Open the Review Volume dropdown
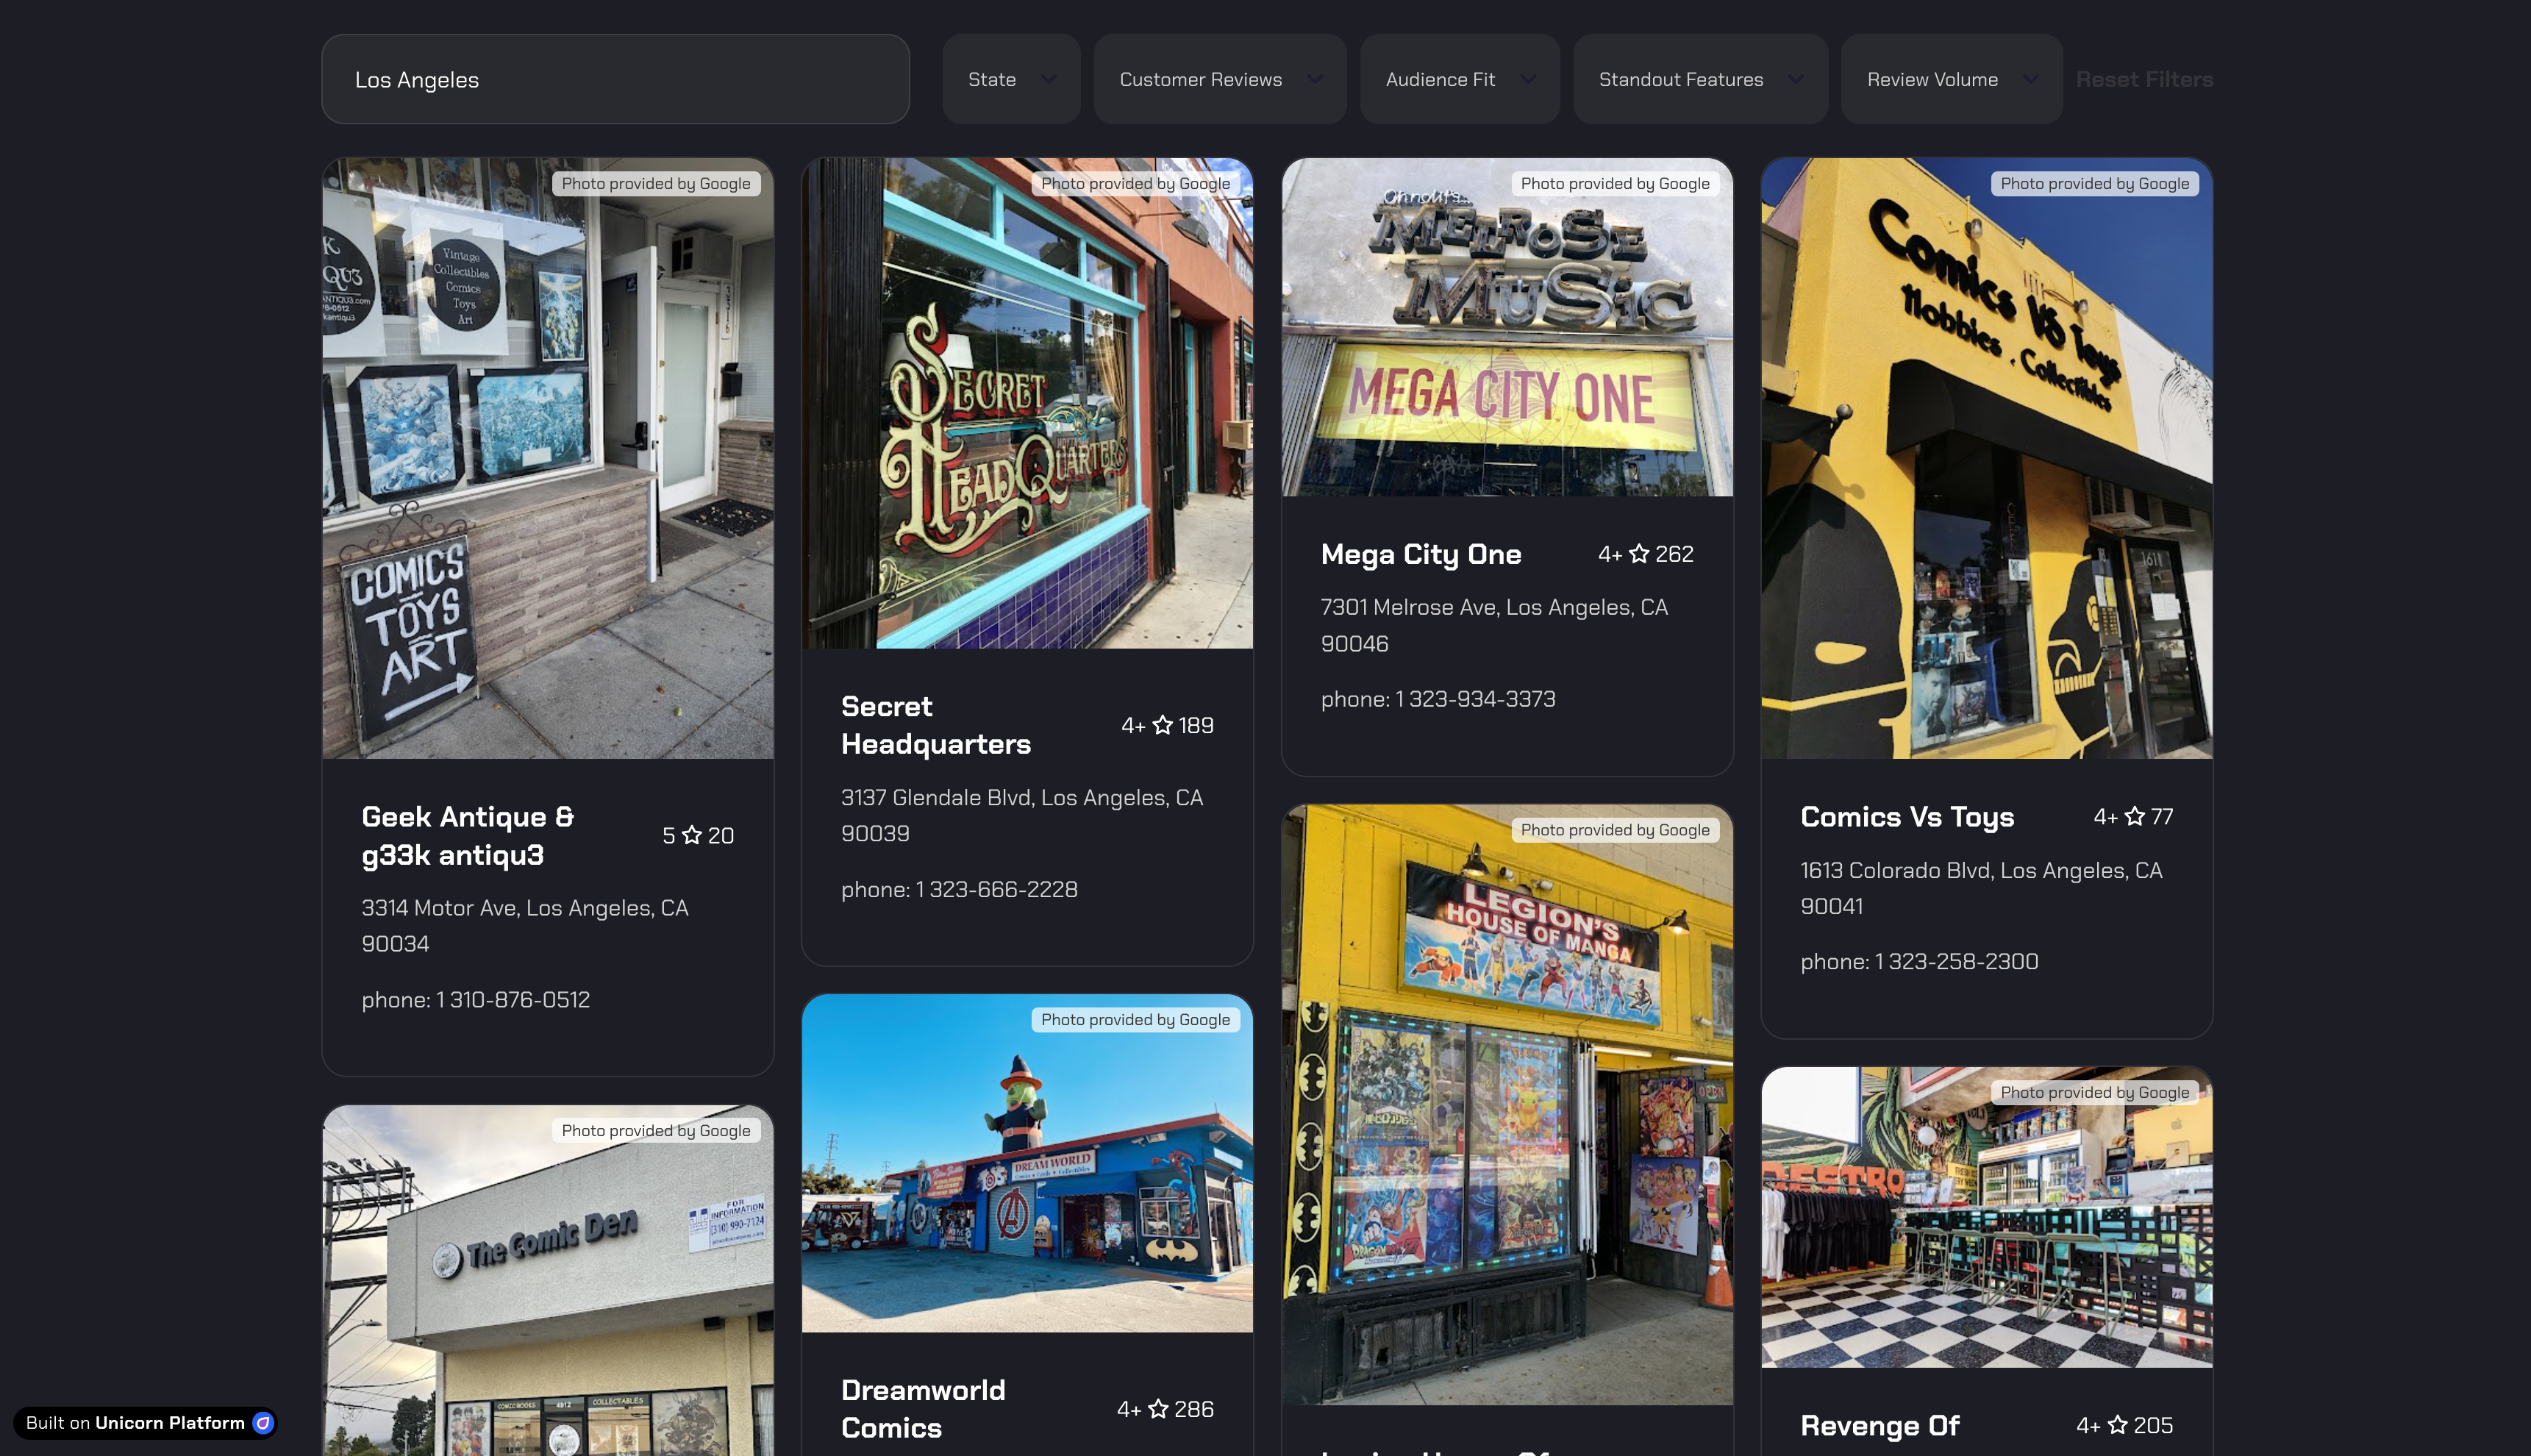The width and height of the screenshot is (2531, 1456). [1951, 79]
